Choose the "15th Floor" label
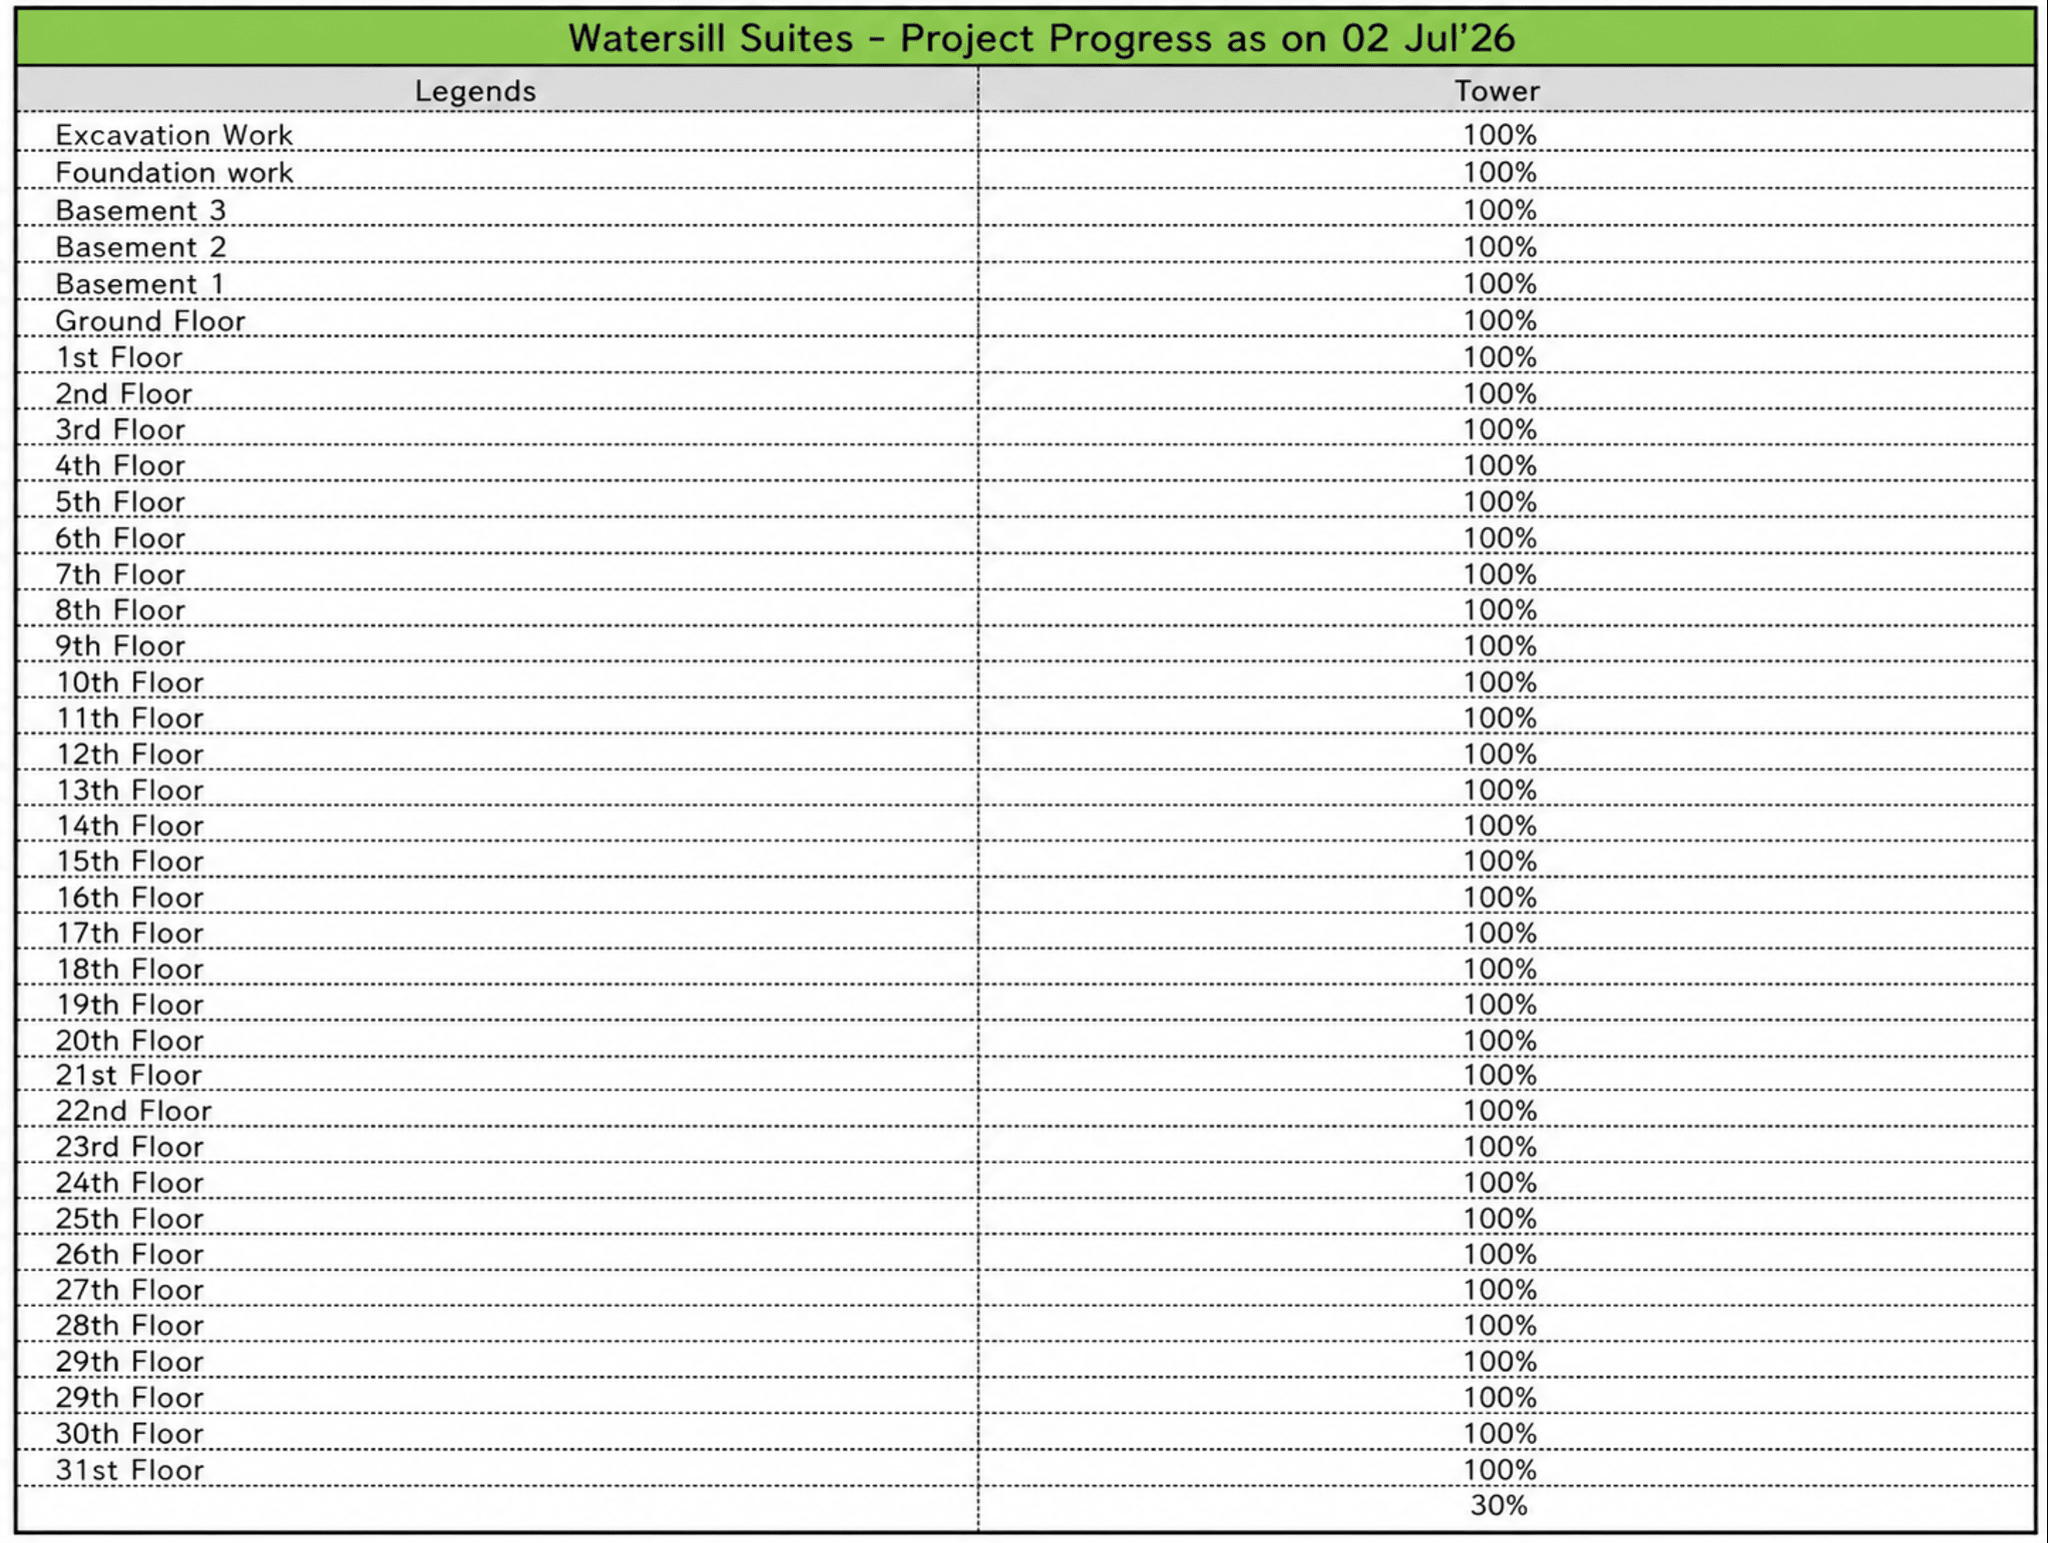The width and height of the screenshot is (2048, 1543). click(x=129, y=861)
